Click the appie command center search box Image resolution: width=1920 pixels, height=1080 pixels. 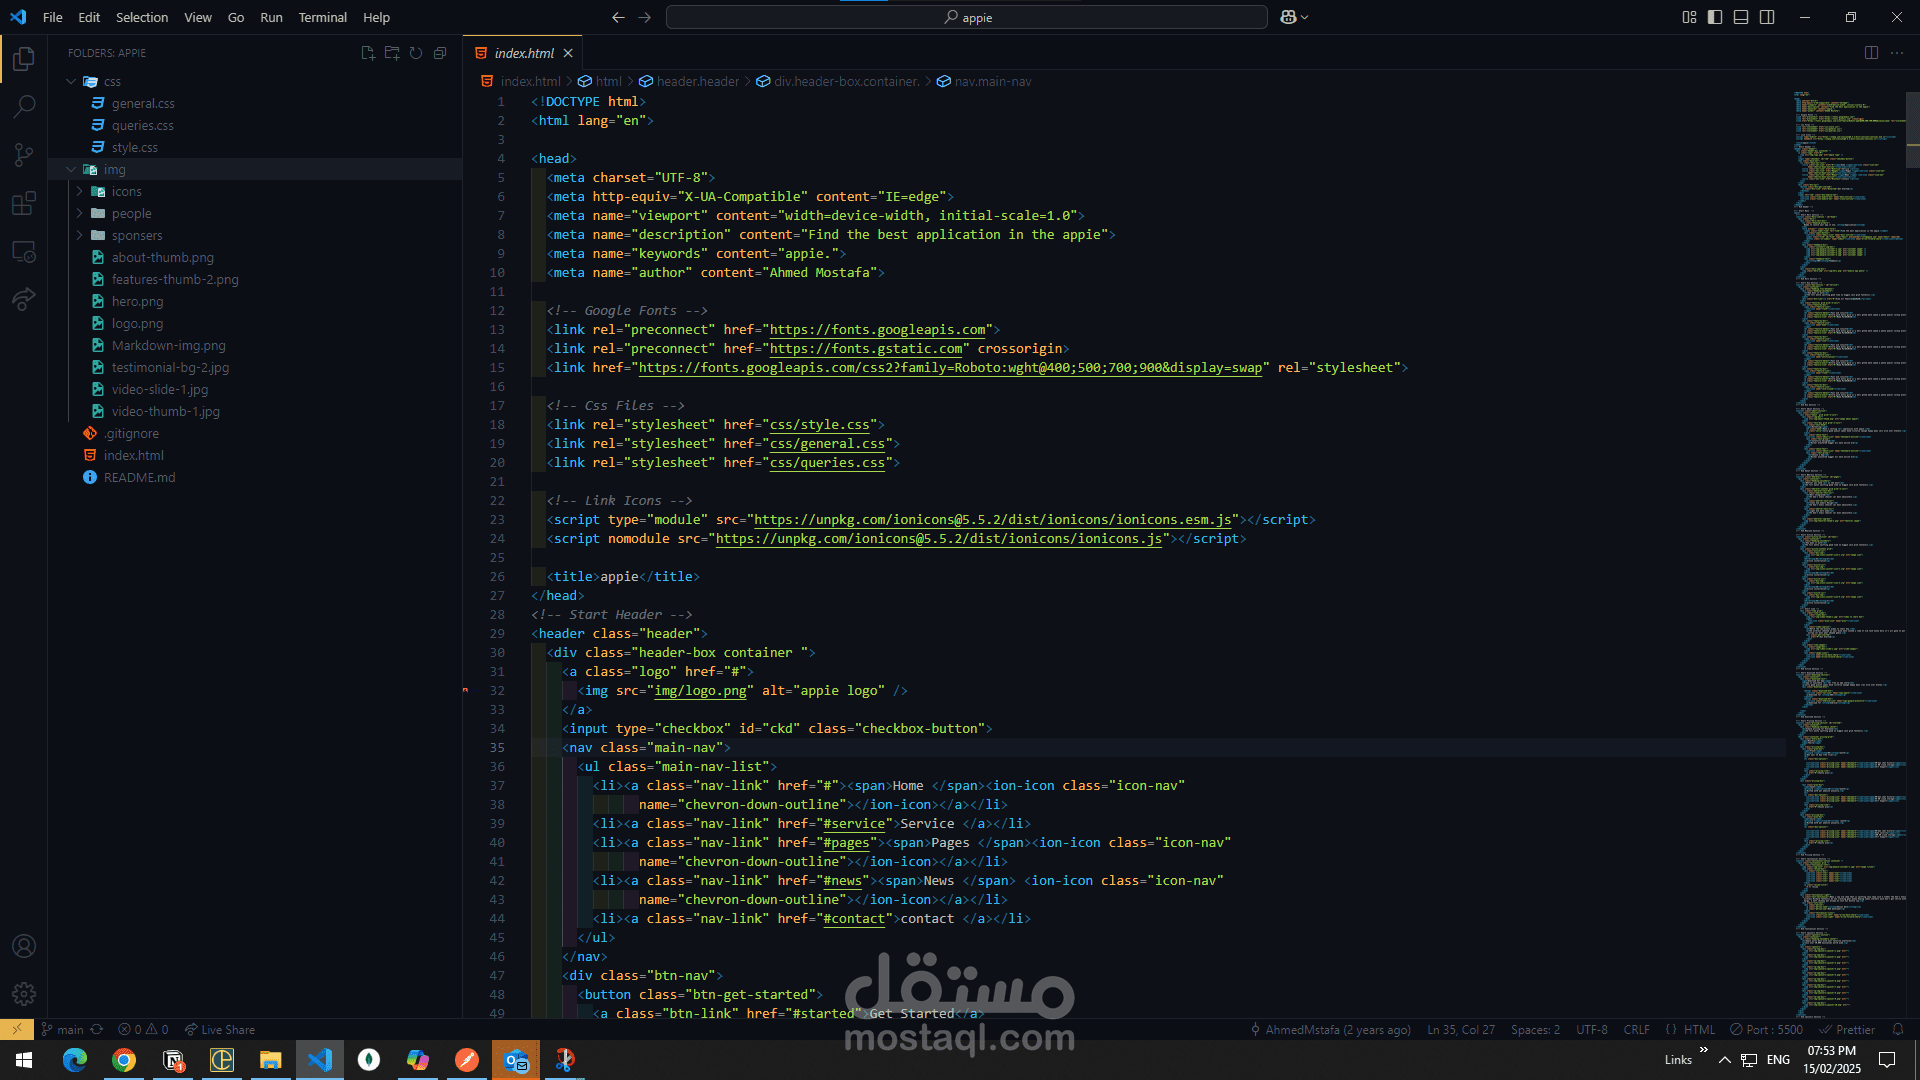[x=966, y=17]
